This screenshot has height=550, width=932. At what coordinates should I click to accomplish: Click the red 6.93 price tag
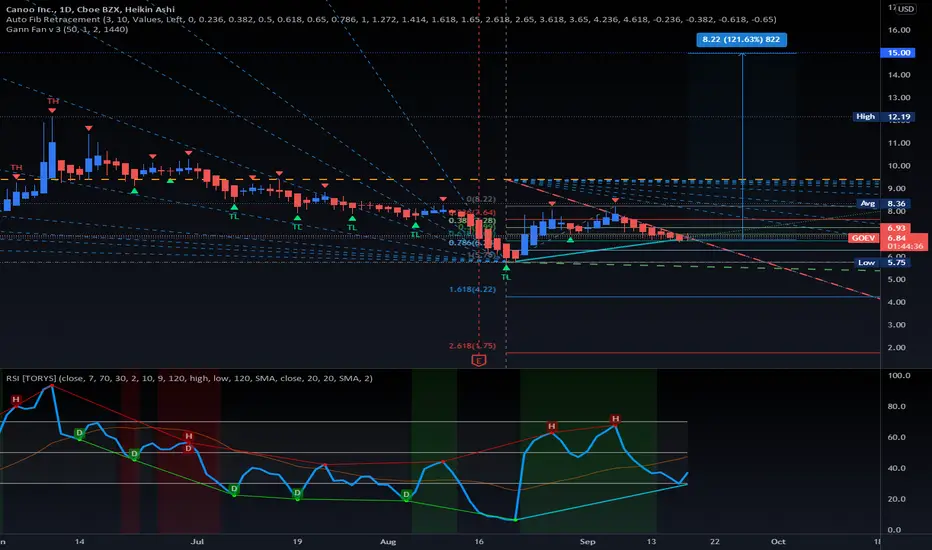(896, 228)
